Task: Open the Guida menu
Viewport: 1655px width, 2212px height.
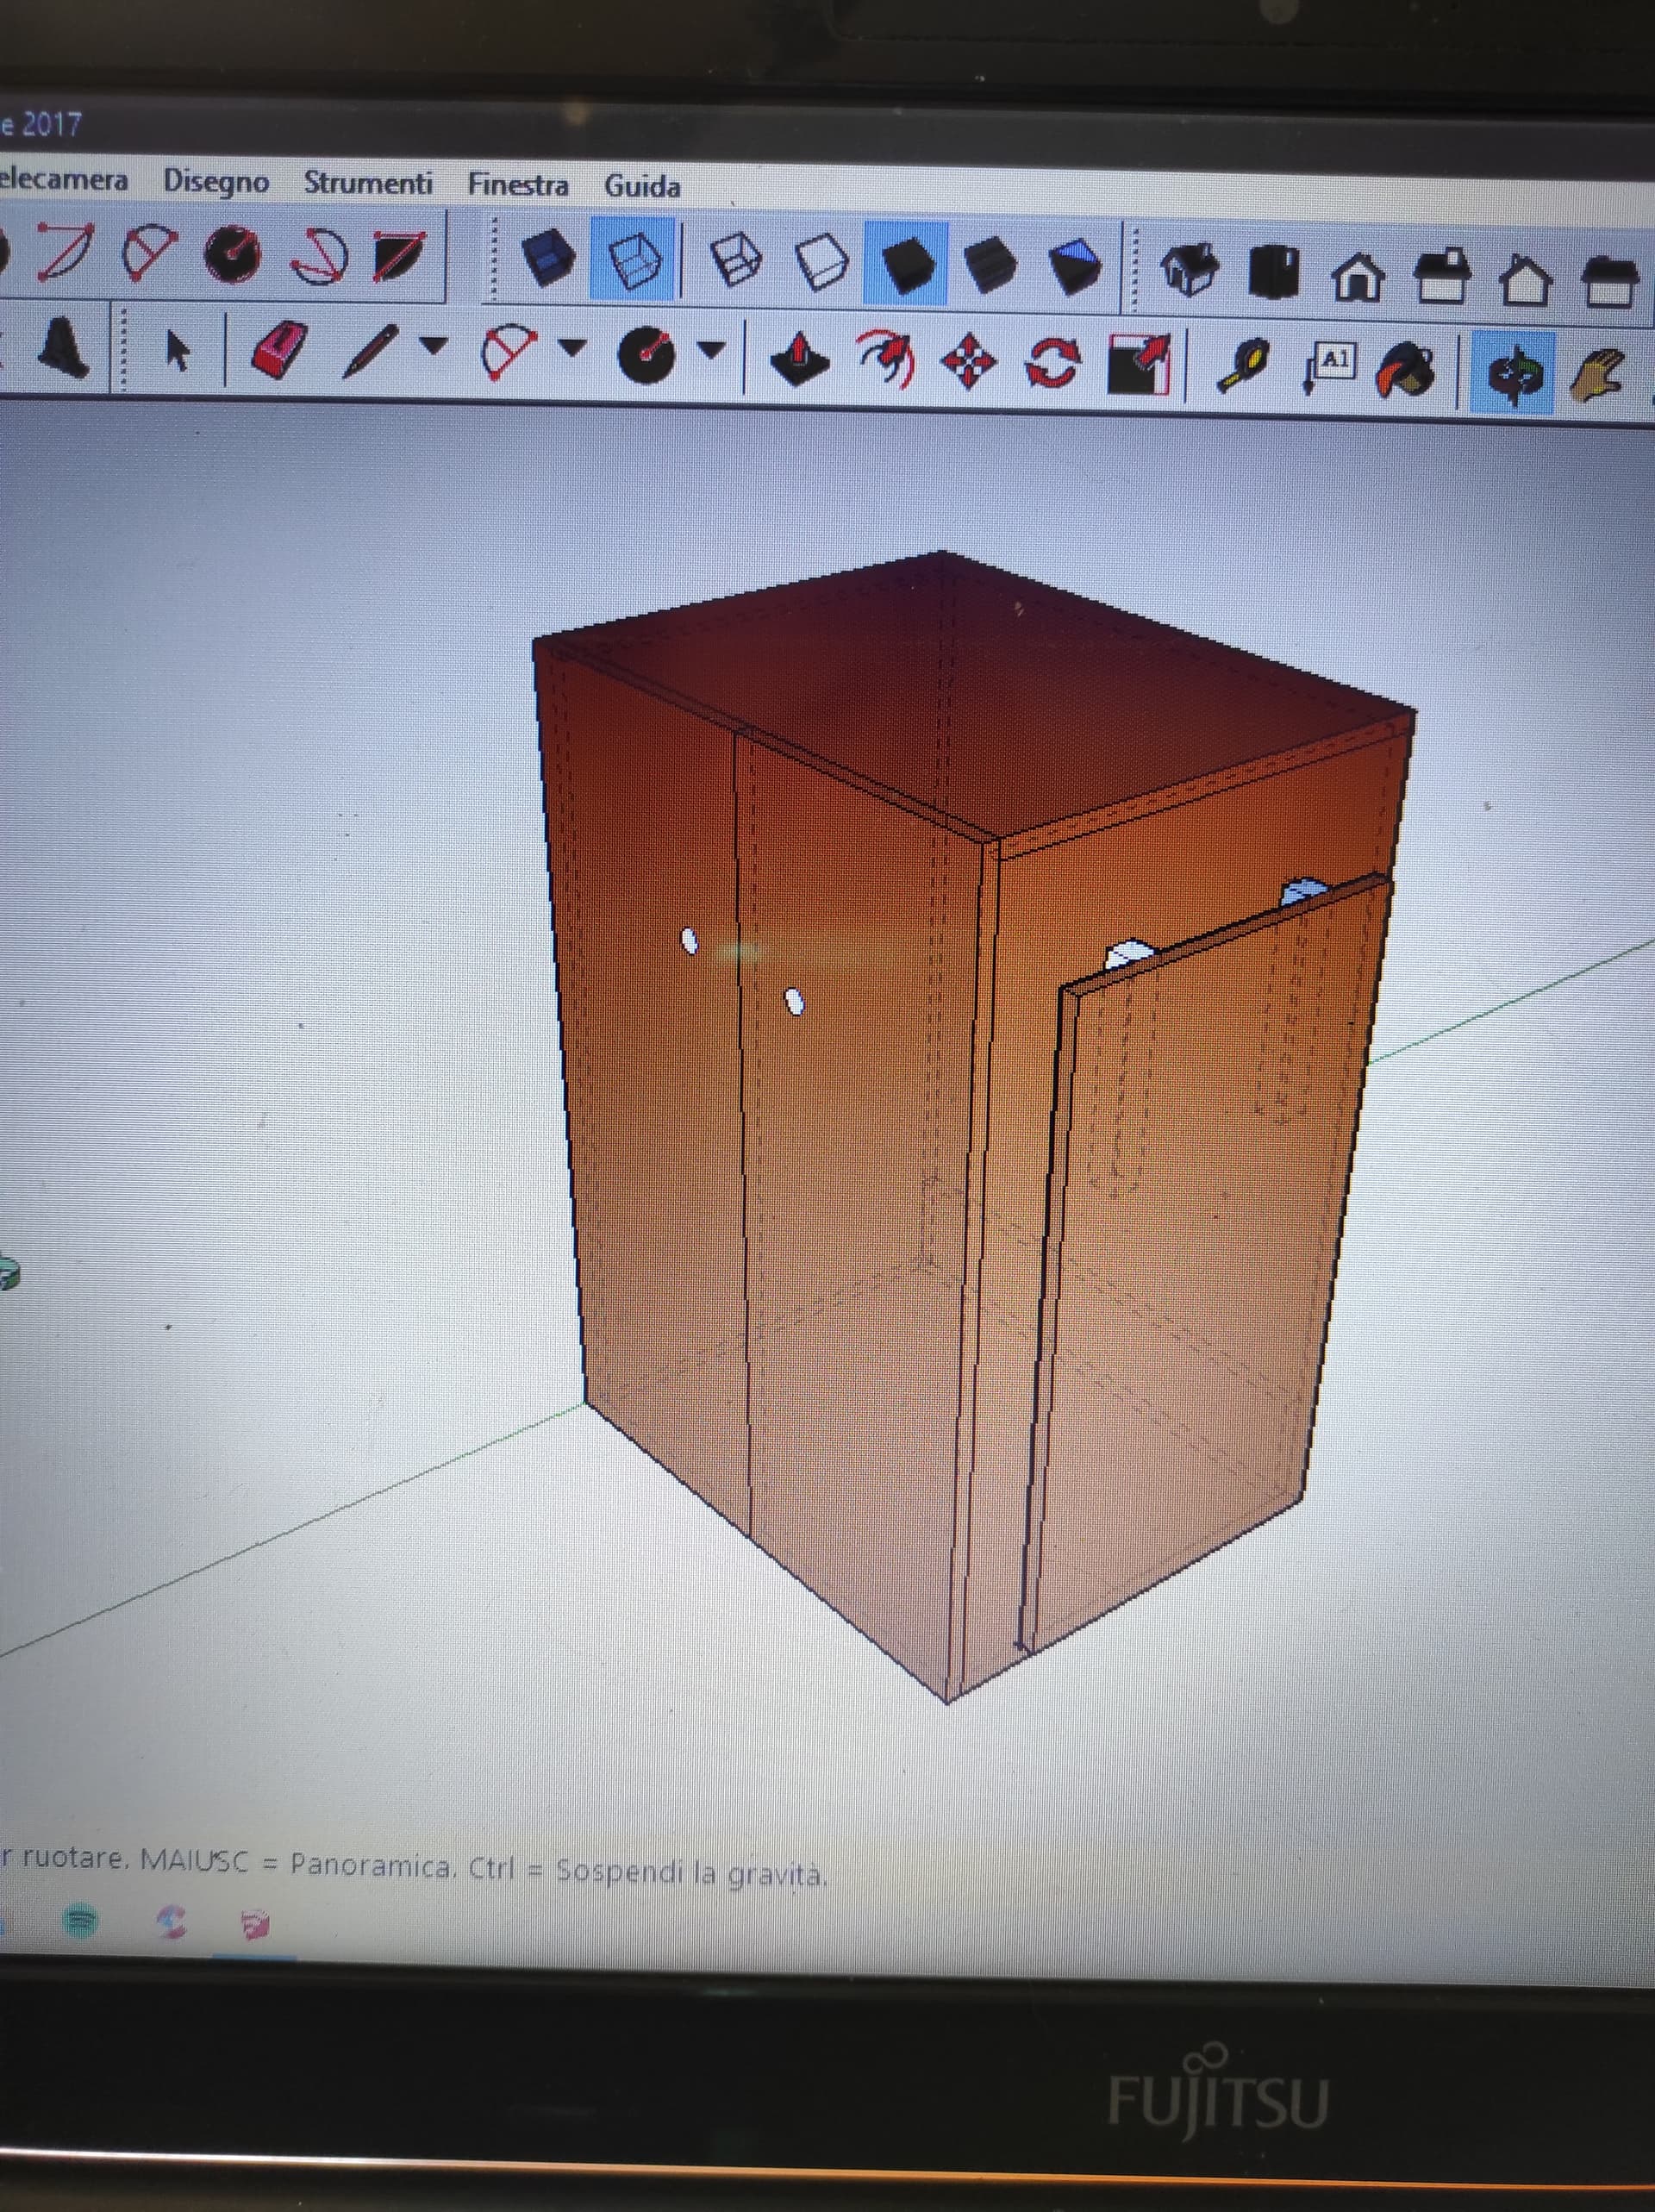Action: click(x=642, y=186)
